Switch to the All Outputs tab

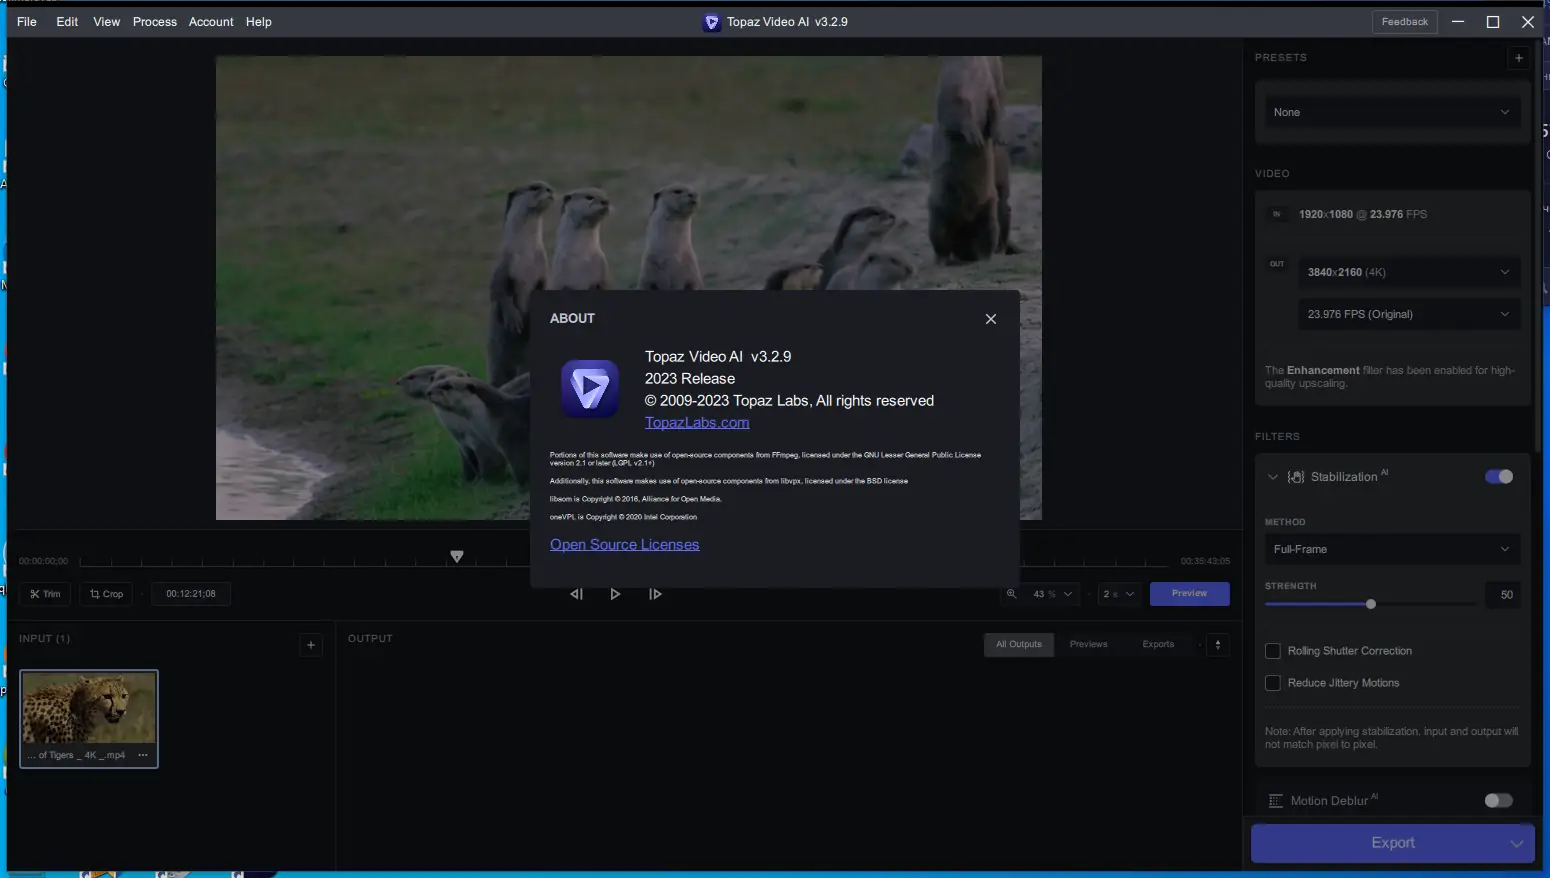point(1018,645)
